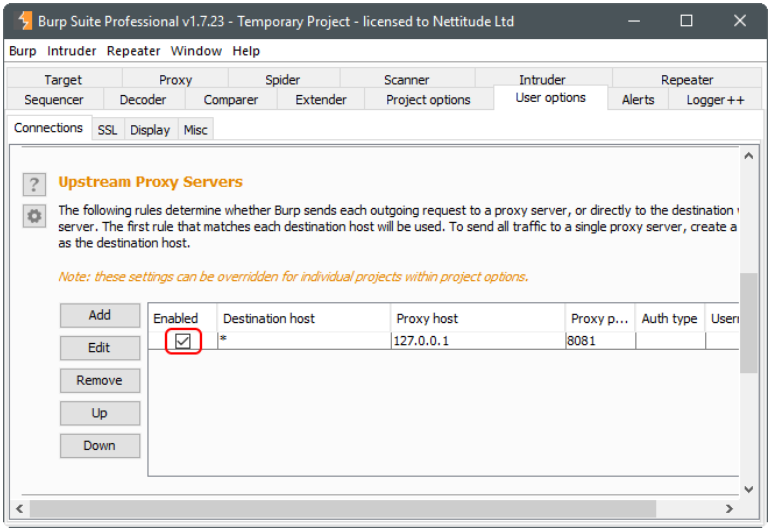Select the 127.0.0.1 proxy host cell
768x528 pixels.
click(x=477, y=341)
